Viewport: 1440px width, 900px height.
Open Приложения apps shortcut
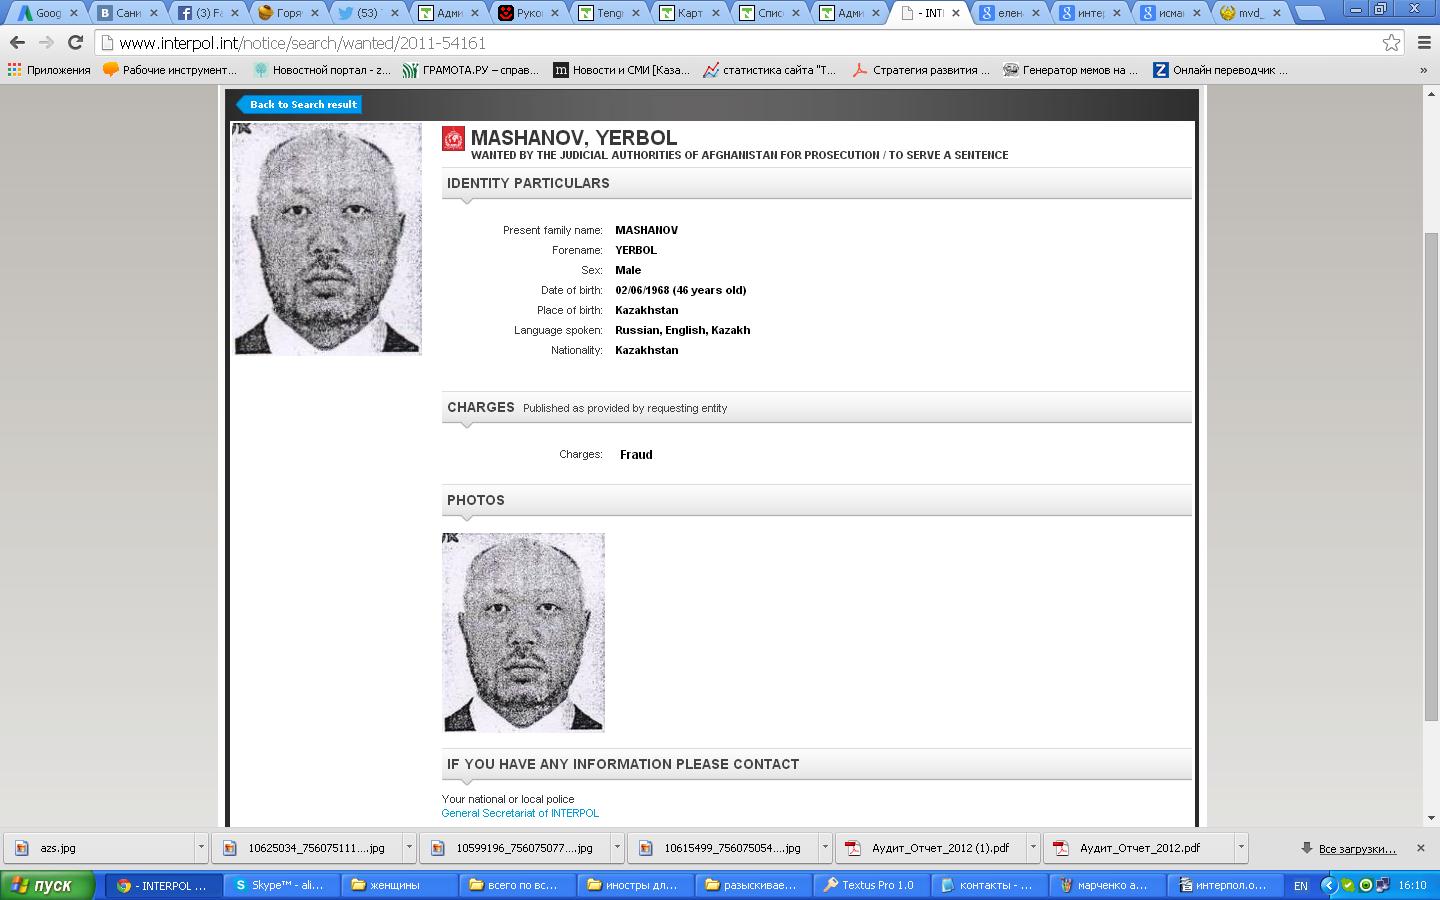click(x=48, y=70)
